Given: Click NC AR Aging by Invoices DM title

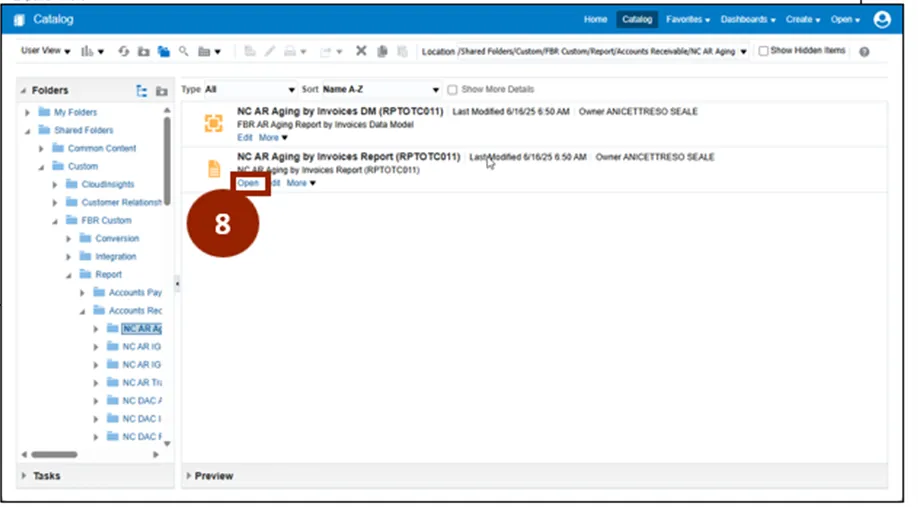Looking at the screenshot, I should (340, 111).
